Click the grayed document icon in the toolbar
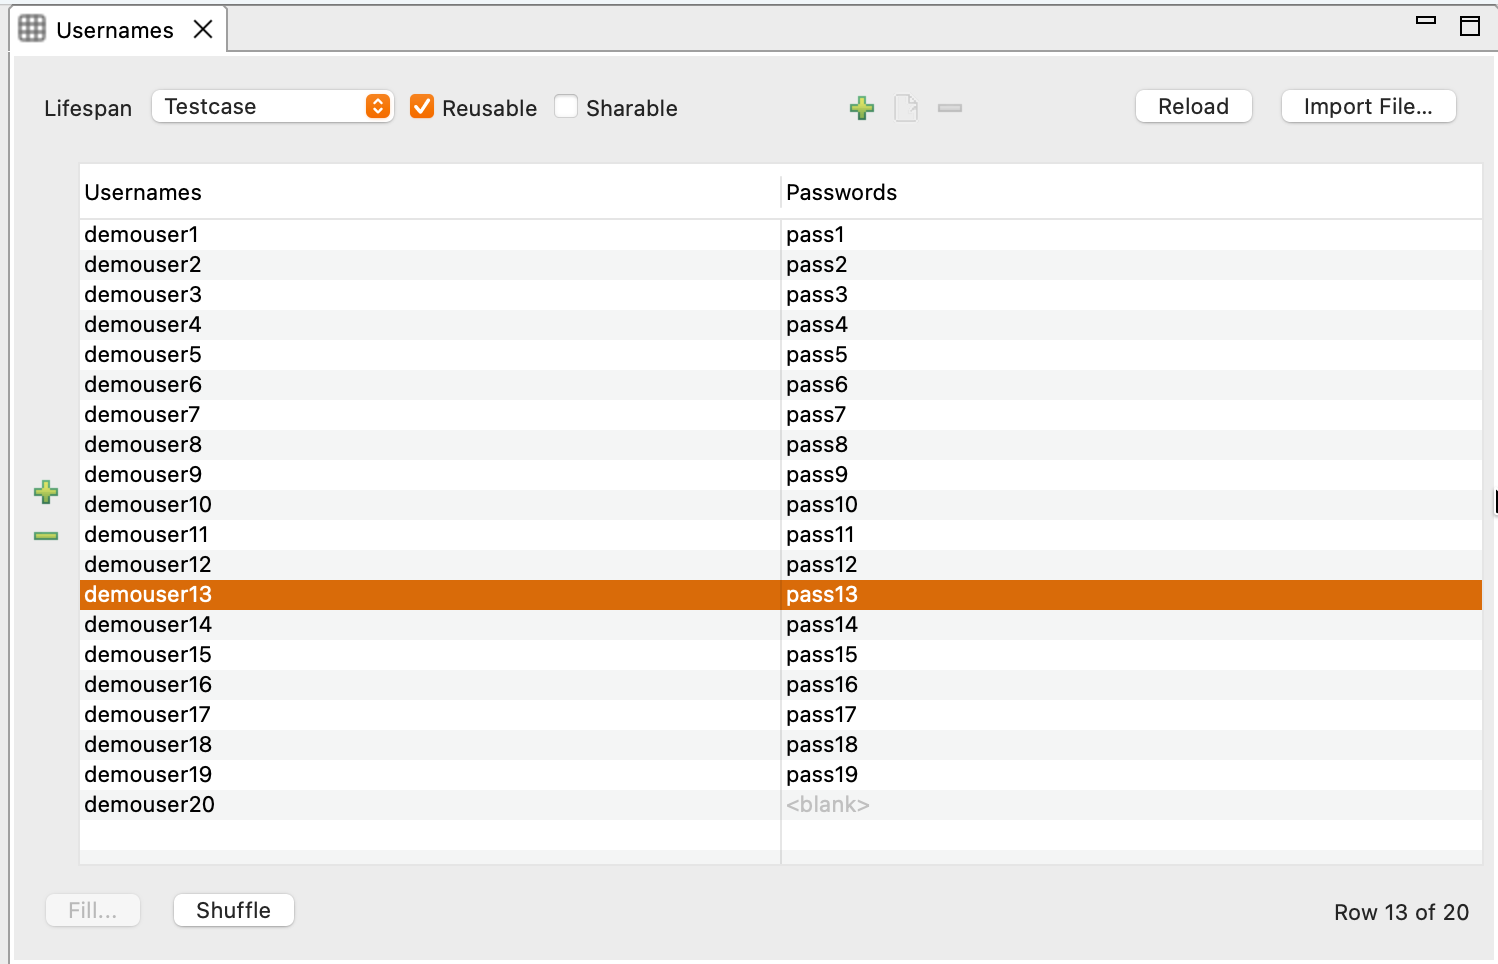The image size is (1498, 964). [x=906, y=108]
